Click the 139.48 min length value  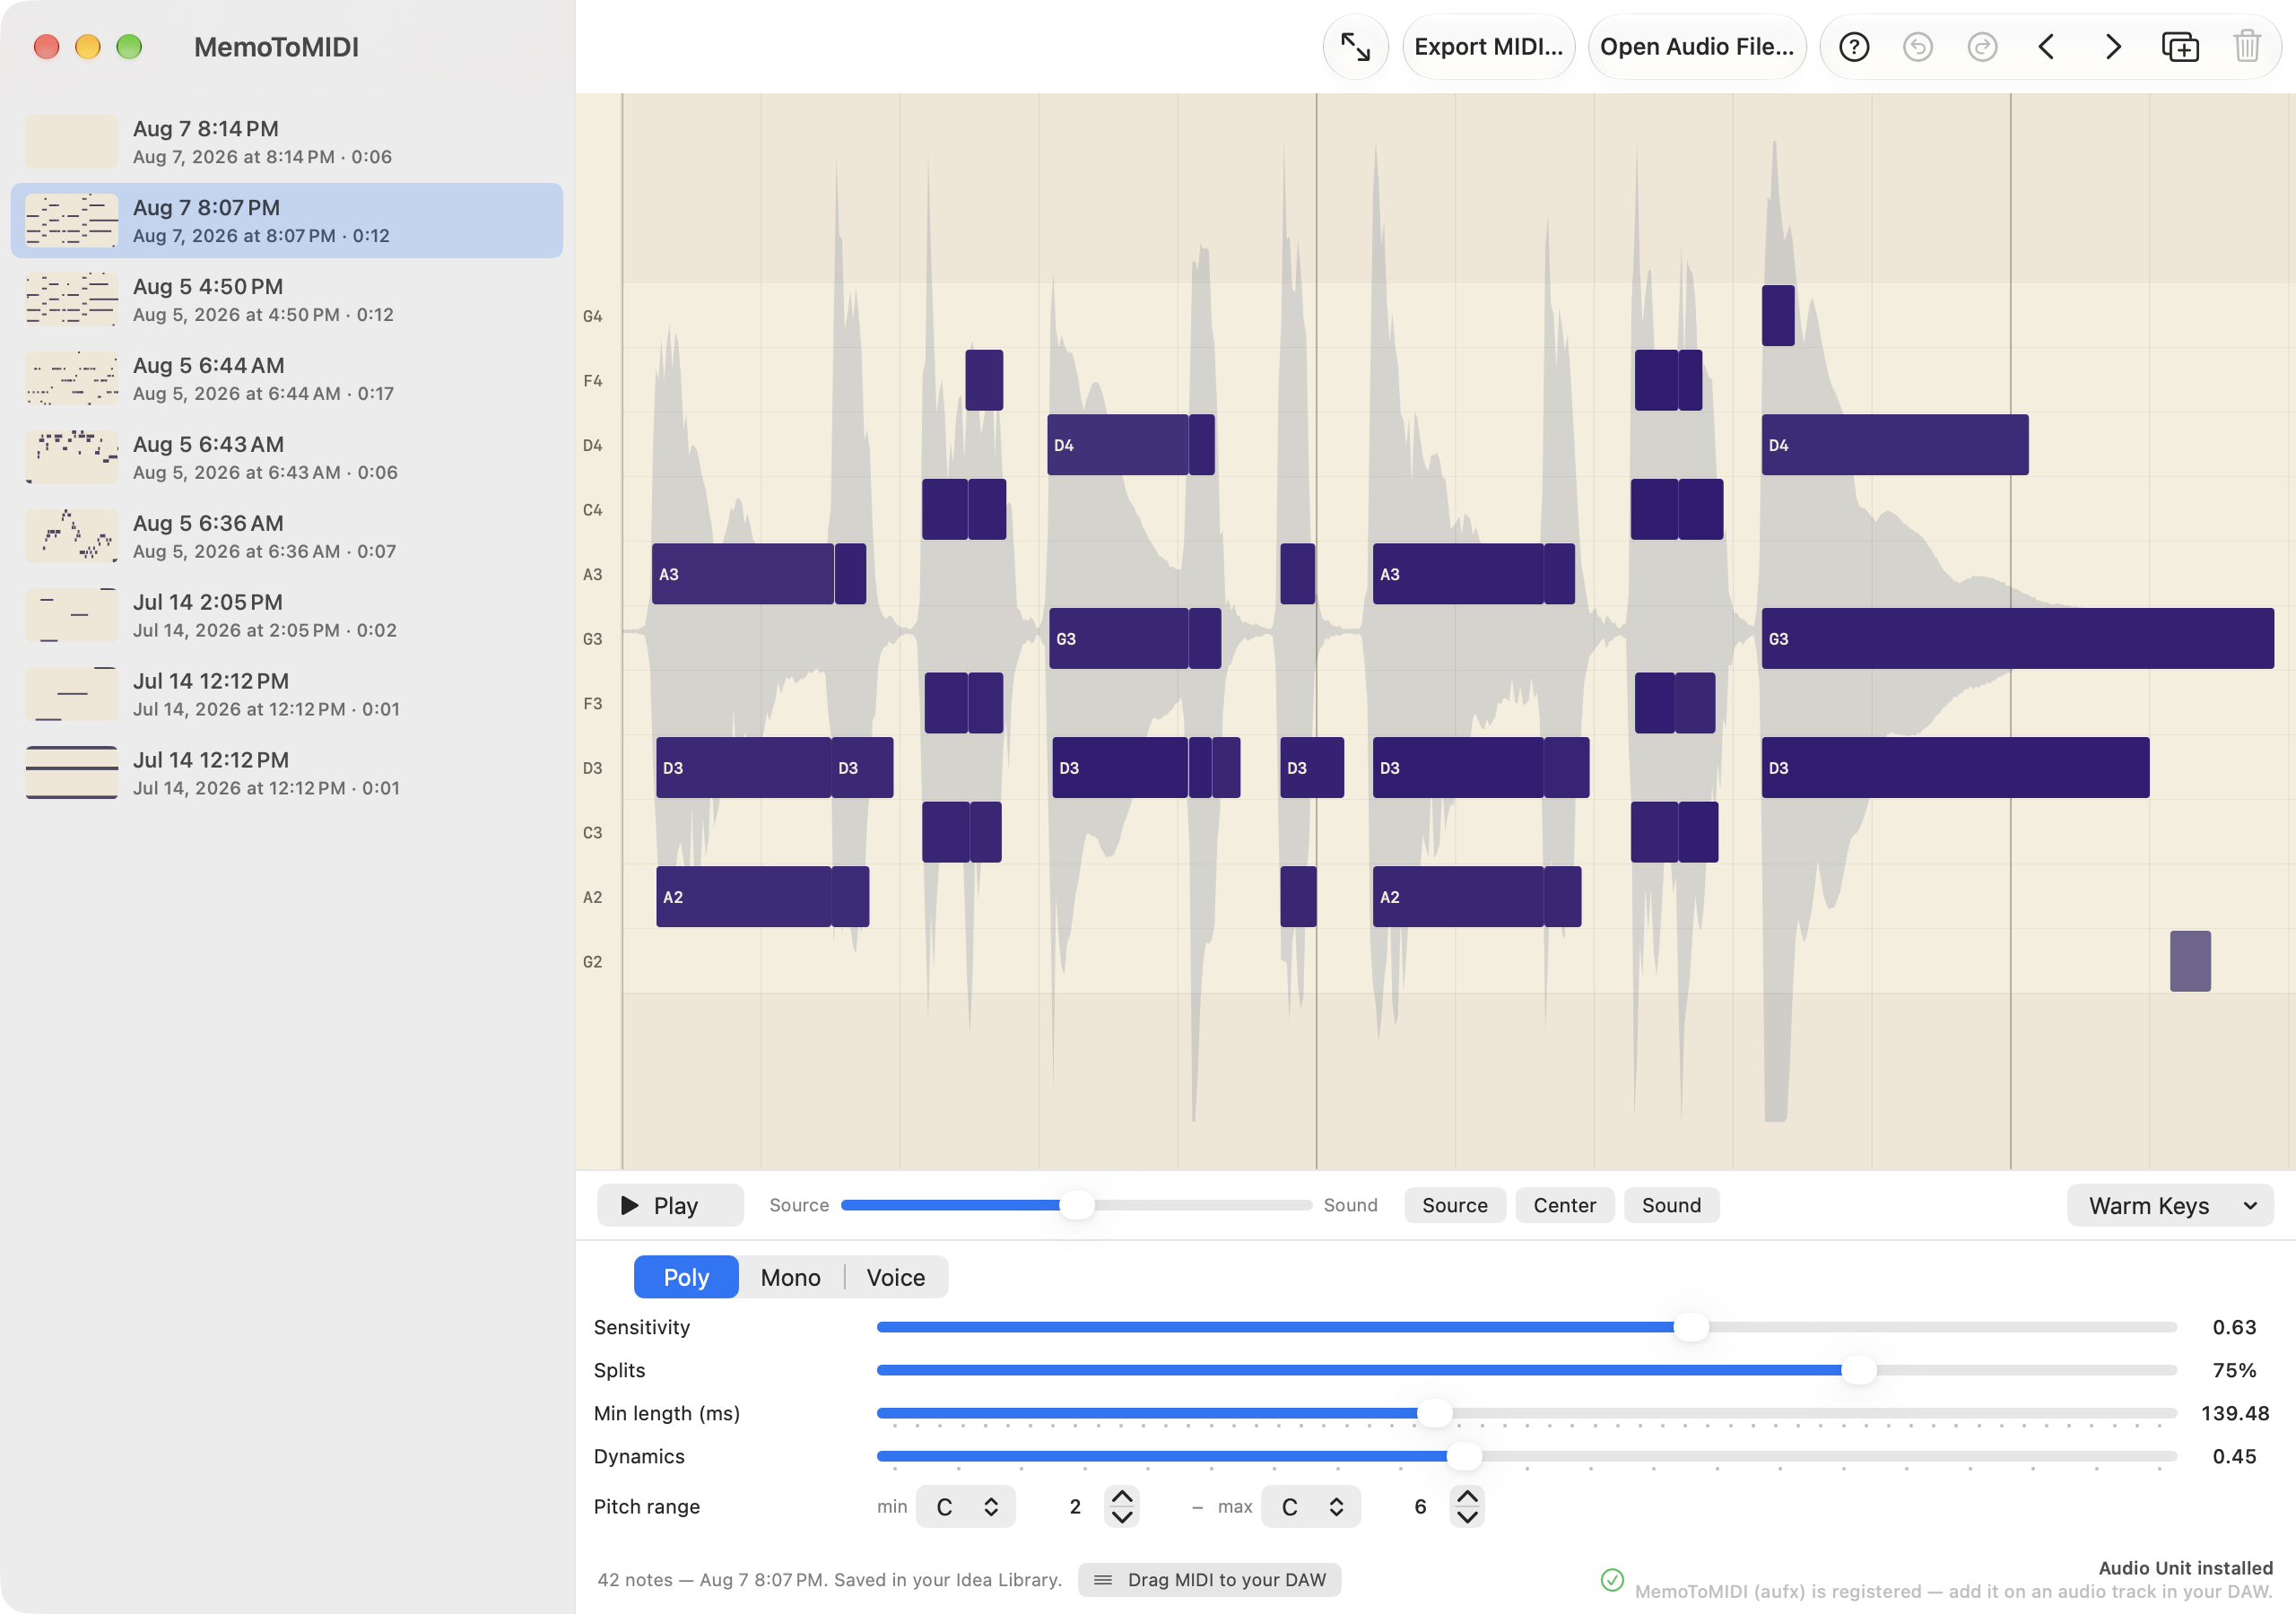pos(2234,1413)
